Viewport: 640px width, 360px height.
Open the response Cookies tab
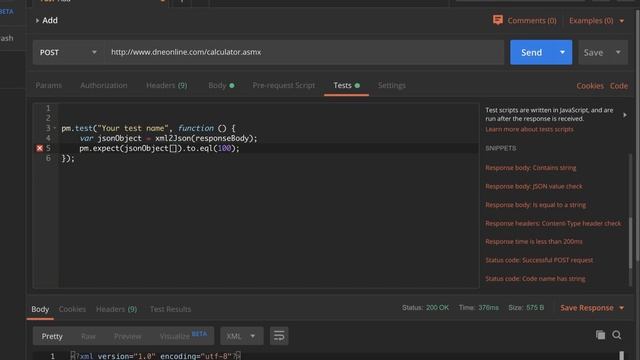point(72,309)
